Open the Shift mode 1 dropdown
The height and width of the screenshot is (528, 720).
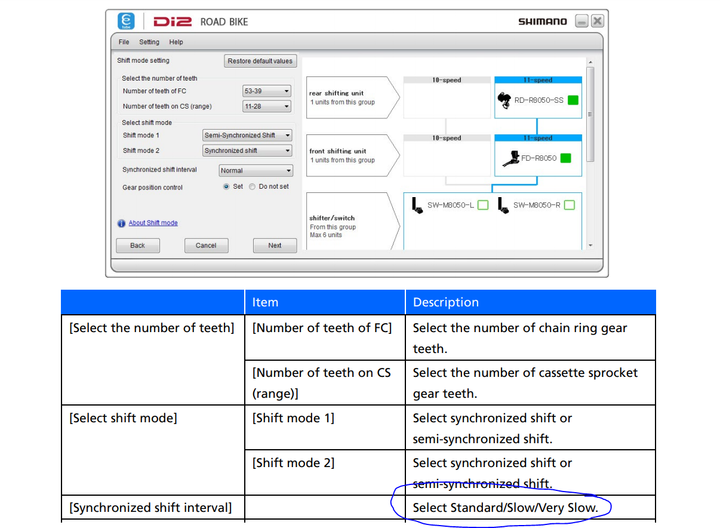(247, 135)
